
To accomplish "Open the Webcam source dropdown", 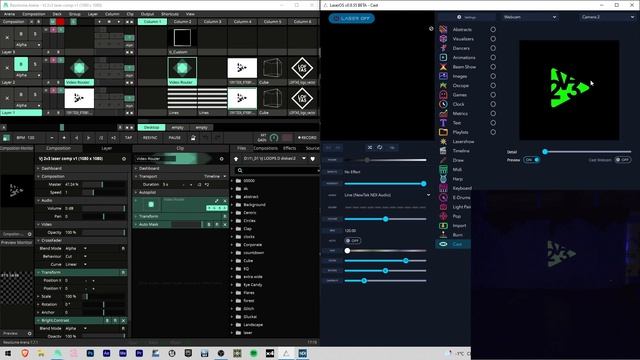I will pyautogui.click(x=529, y=17).
